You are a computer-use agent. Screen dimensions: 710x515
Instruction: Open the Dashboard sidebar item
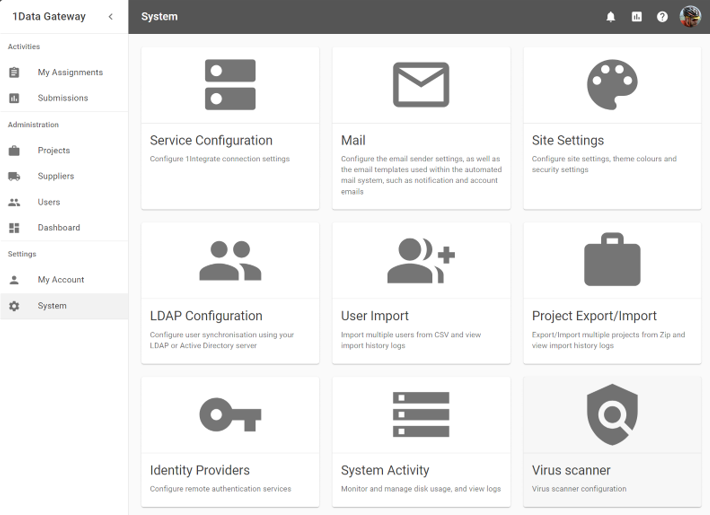click(59, 228)
